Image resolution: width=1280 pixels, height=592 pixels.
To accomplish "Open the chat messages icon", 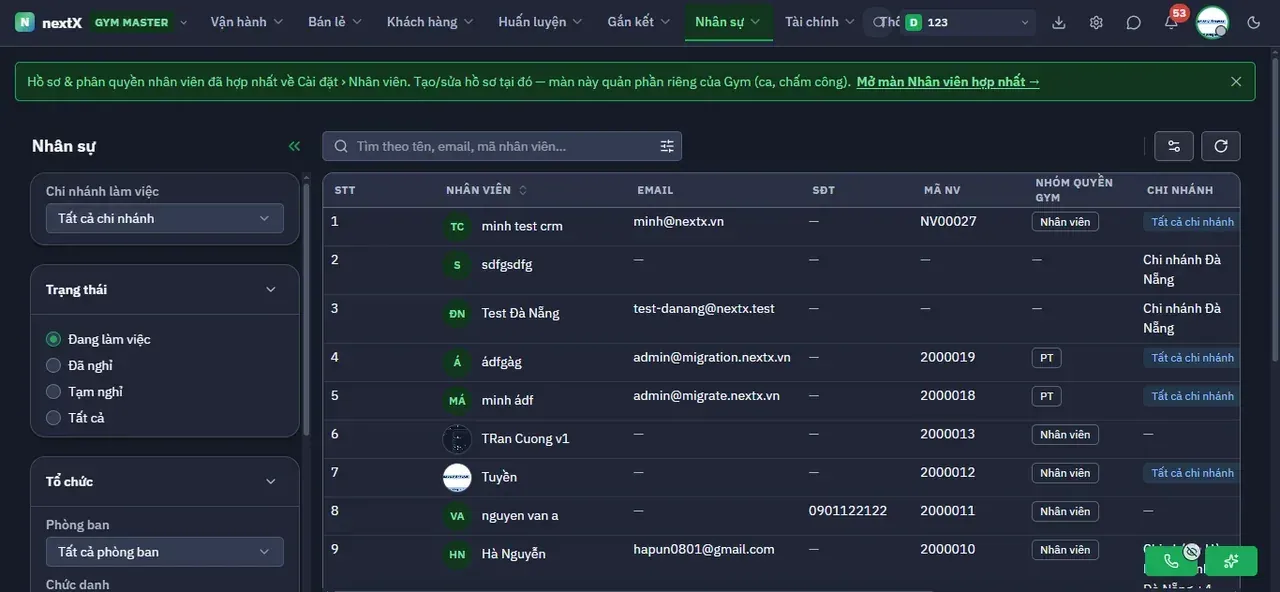I will (x=1133, y=22).
